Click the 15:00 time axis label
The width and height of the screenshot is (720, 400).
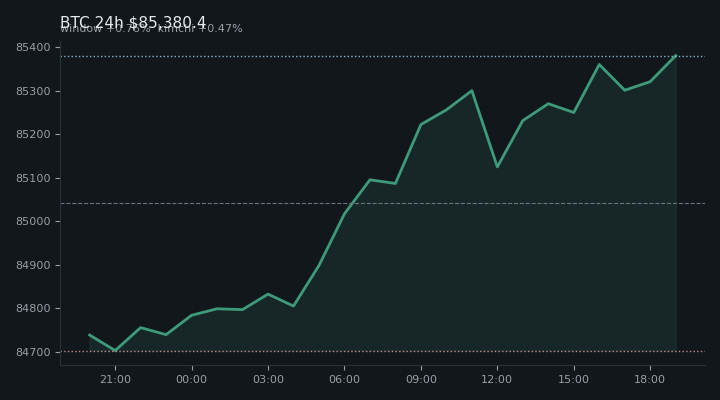(574, 379)
